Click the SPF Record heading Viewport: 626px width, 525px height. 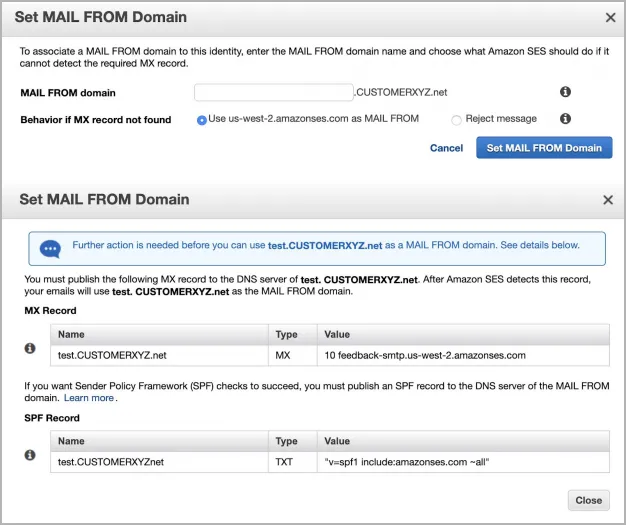[x=52, y=418]
